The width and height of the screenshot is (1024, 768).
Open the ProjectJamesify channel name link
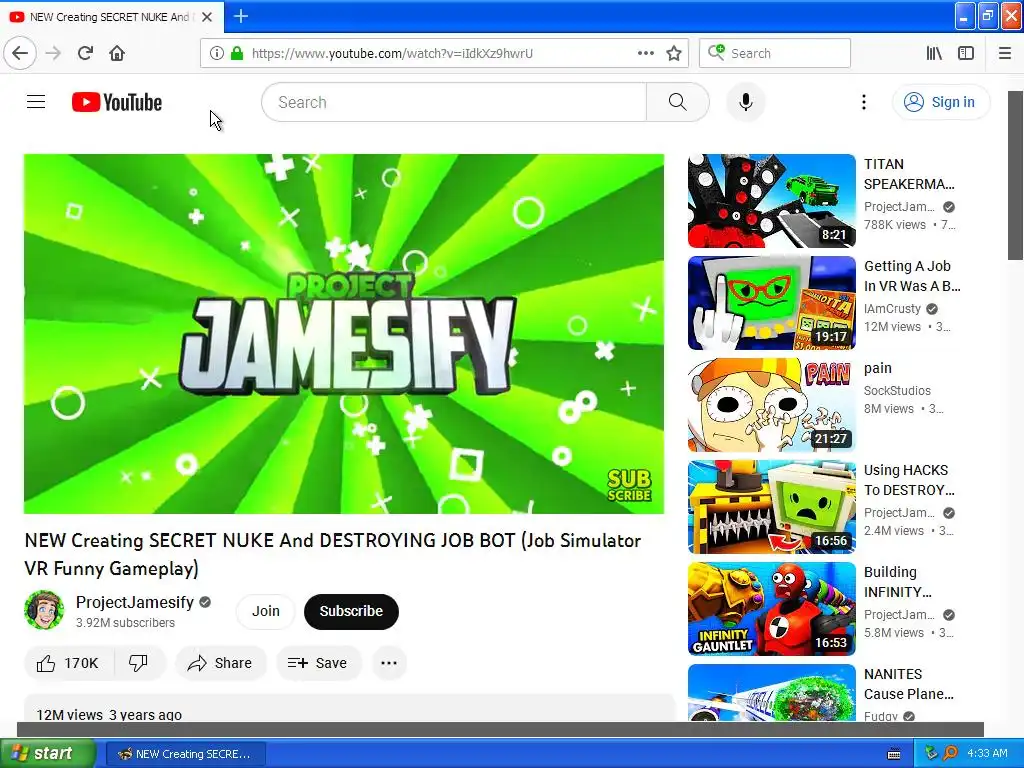135,602
